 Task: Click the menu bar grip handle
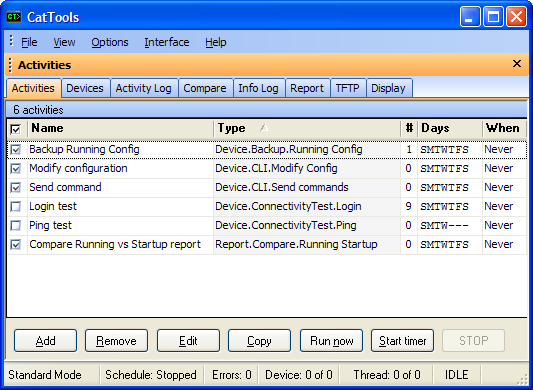tap(11, 41)
